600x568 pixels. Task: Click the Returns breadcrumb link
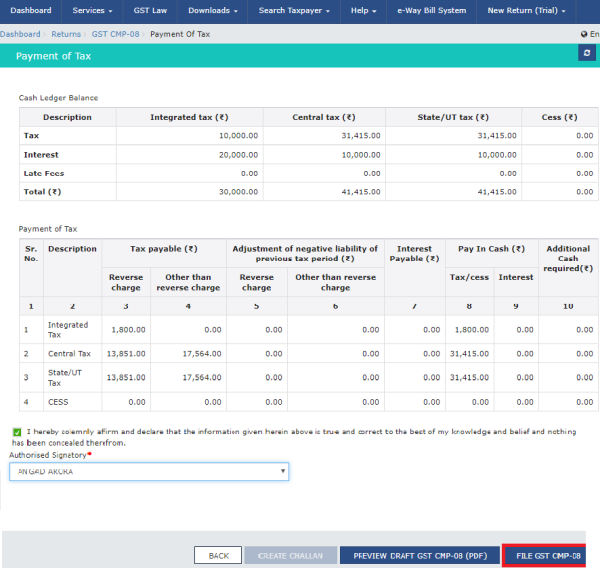click(66, 34)
